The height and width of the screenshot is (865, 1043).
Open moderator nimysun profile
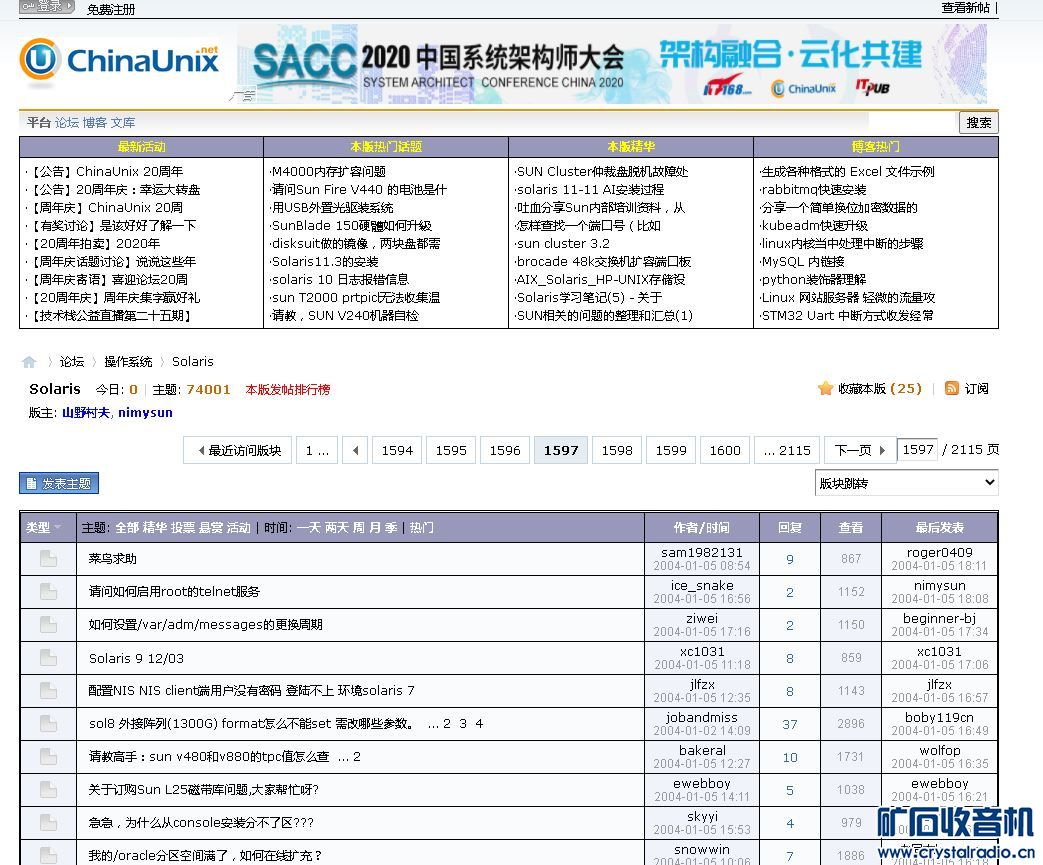[x=146, y=413]
